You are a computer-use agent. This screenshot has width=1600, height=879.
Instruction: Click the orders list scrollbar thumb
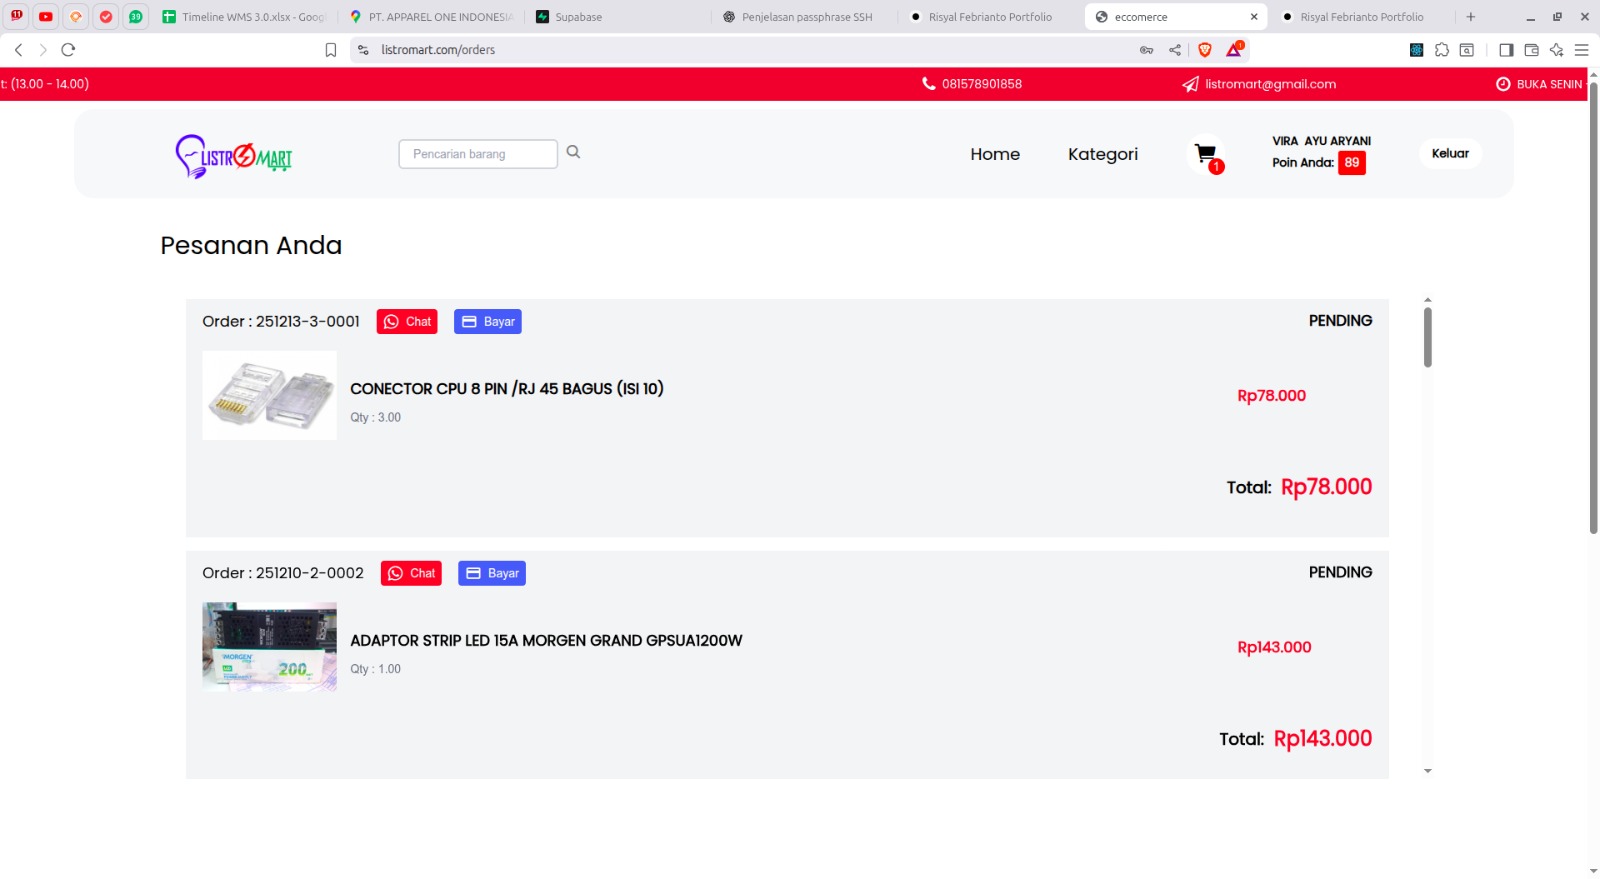pos(1427,337)
